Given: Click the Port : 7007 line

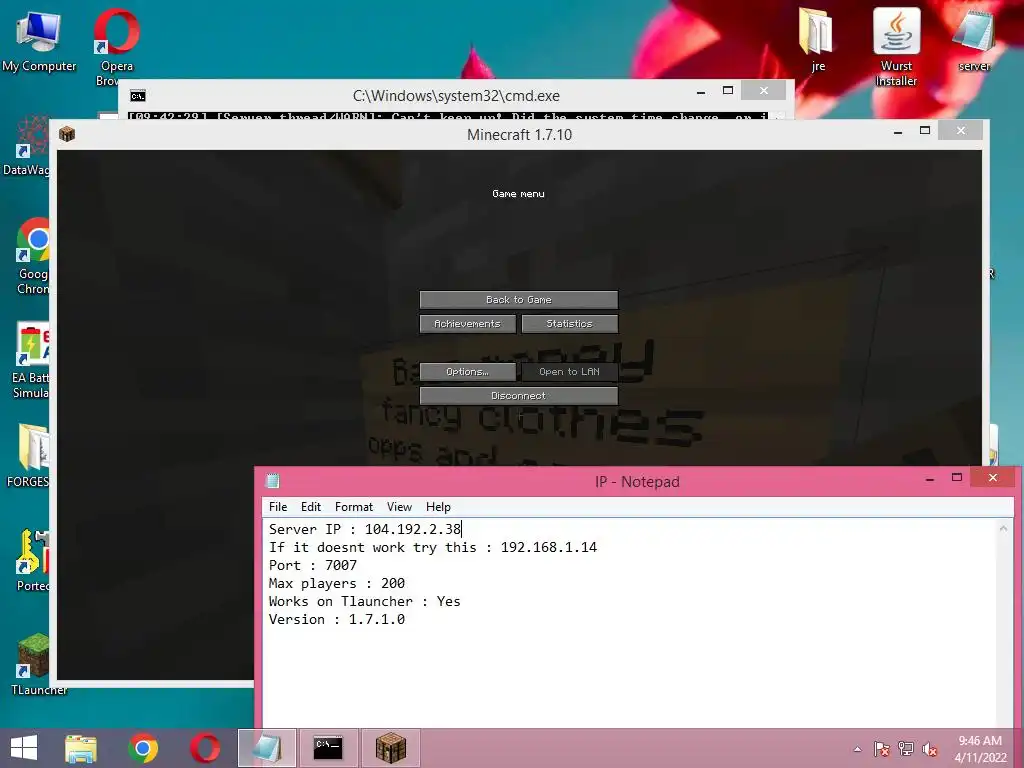Looking at the screenshot, I should click(313, 565).
